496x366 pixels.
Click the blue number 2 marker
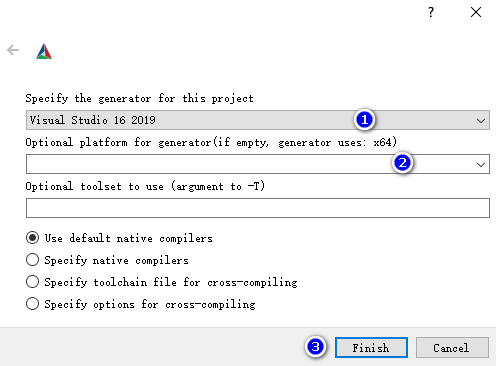402,163
